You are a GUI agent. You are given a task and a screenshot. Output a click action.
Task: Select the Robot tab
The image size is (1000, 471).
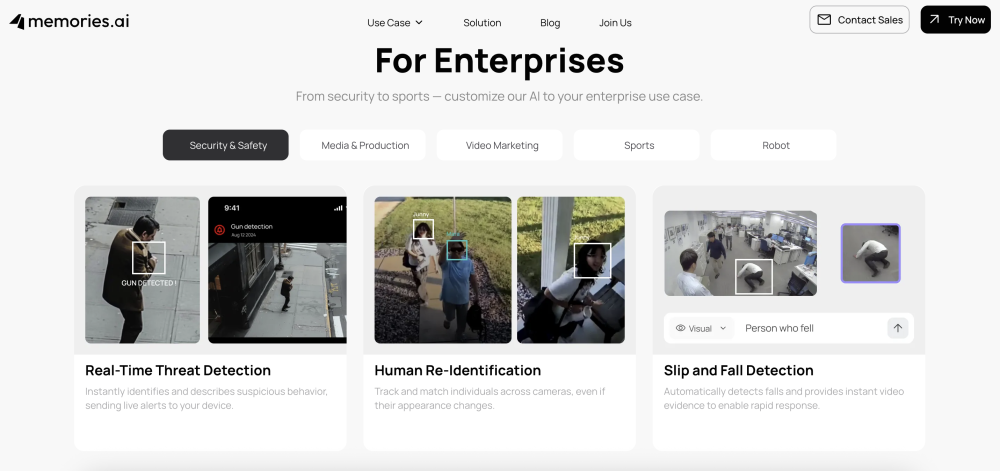tap(774, 145)
